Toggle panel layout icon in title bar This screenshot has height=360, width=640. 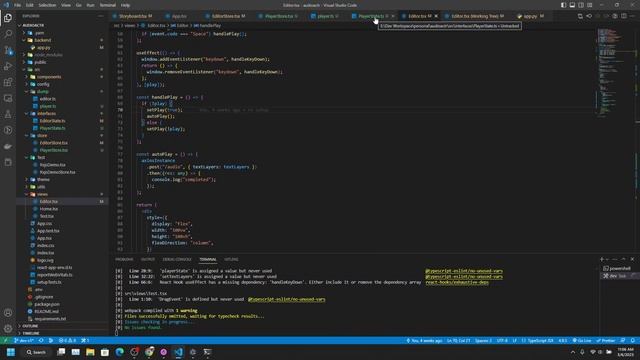coord(572,5)
